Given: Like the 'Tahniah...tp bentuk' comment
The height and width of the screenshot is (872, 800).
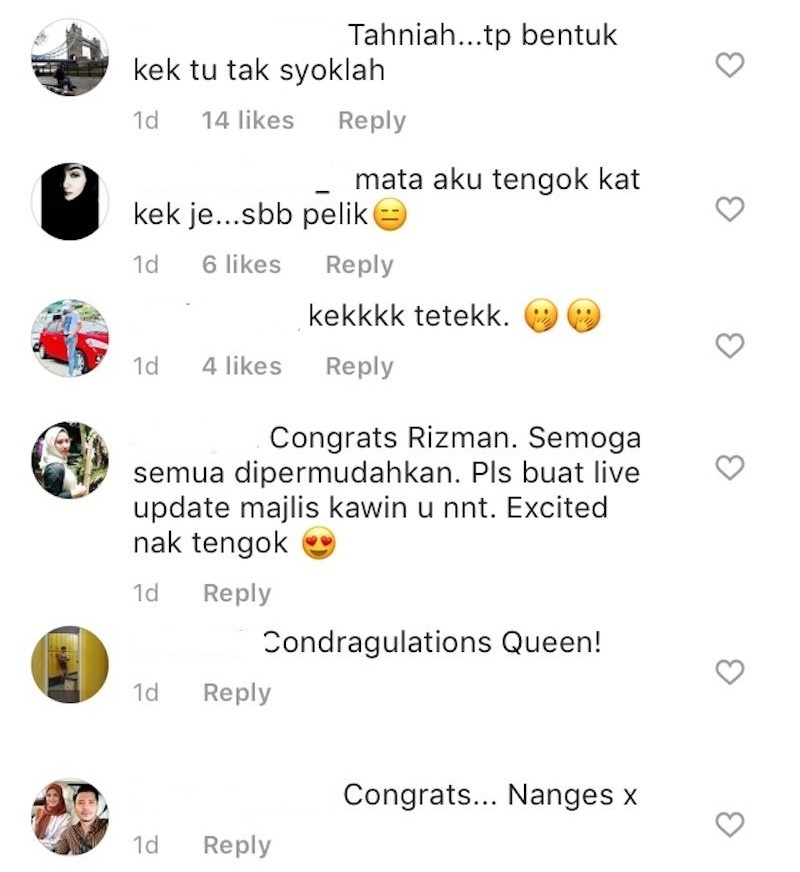Looking at the screenshot, I should 729,65.
